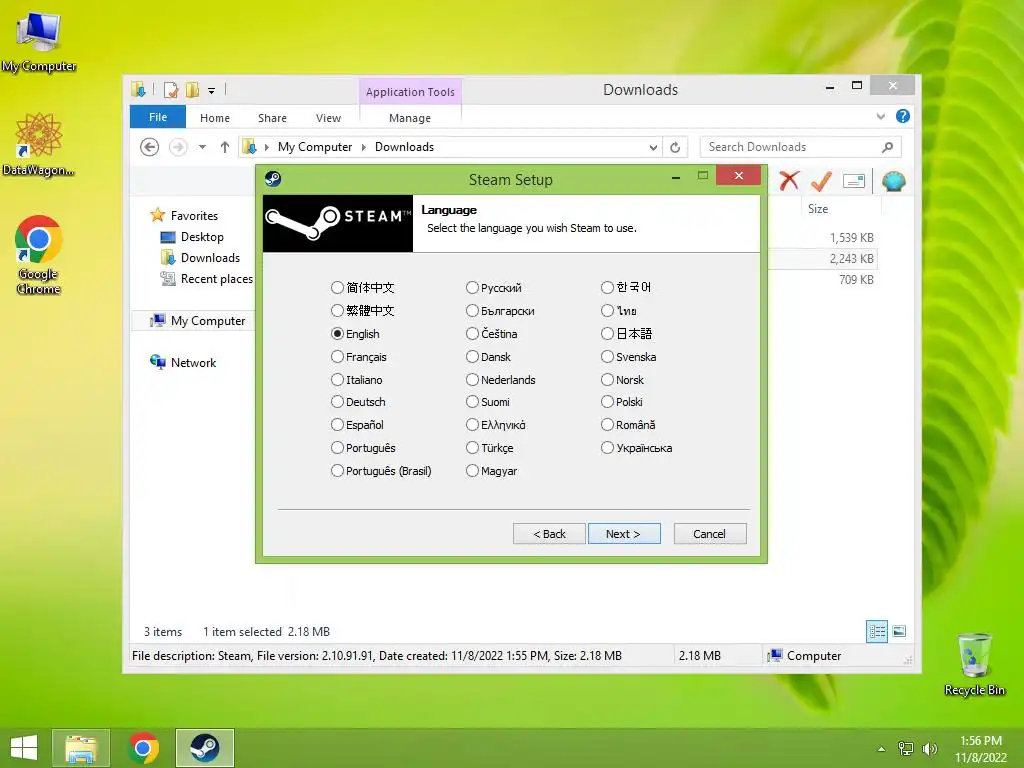Select the Italiano radio option

(337, 379)
